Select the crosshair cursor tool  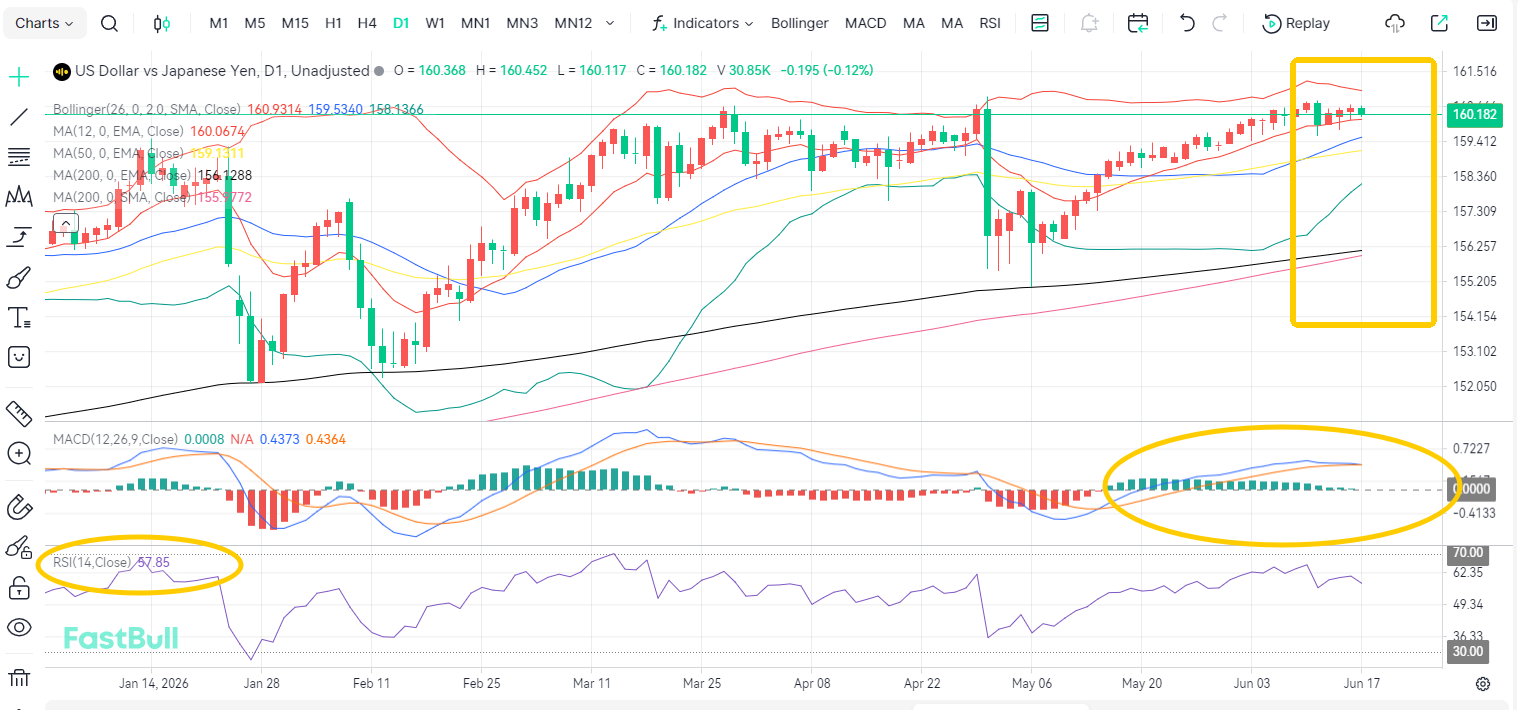pyautogui.click(x=18, y=76)
